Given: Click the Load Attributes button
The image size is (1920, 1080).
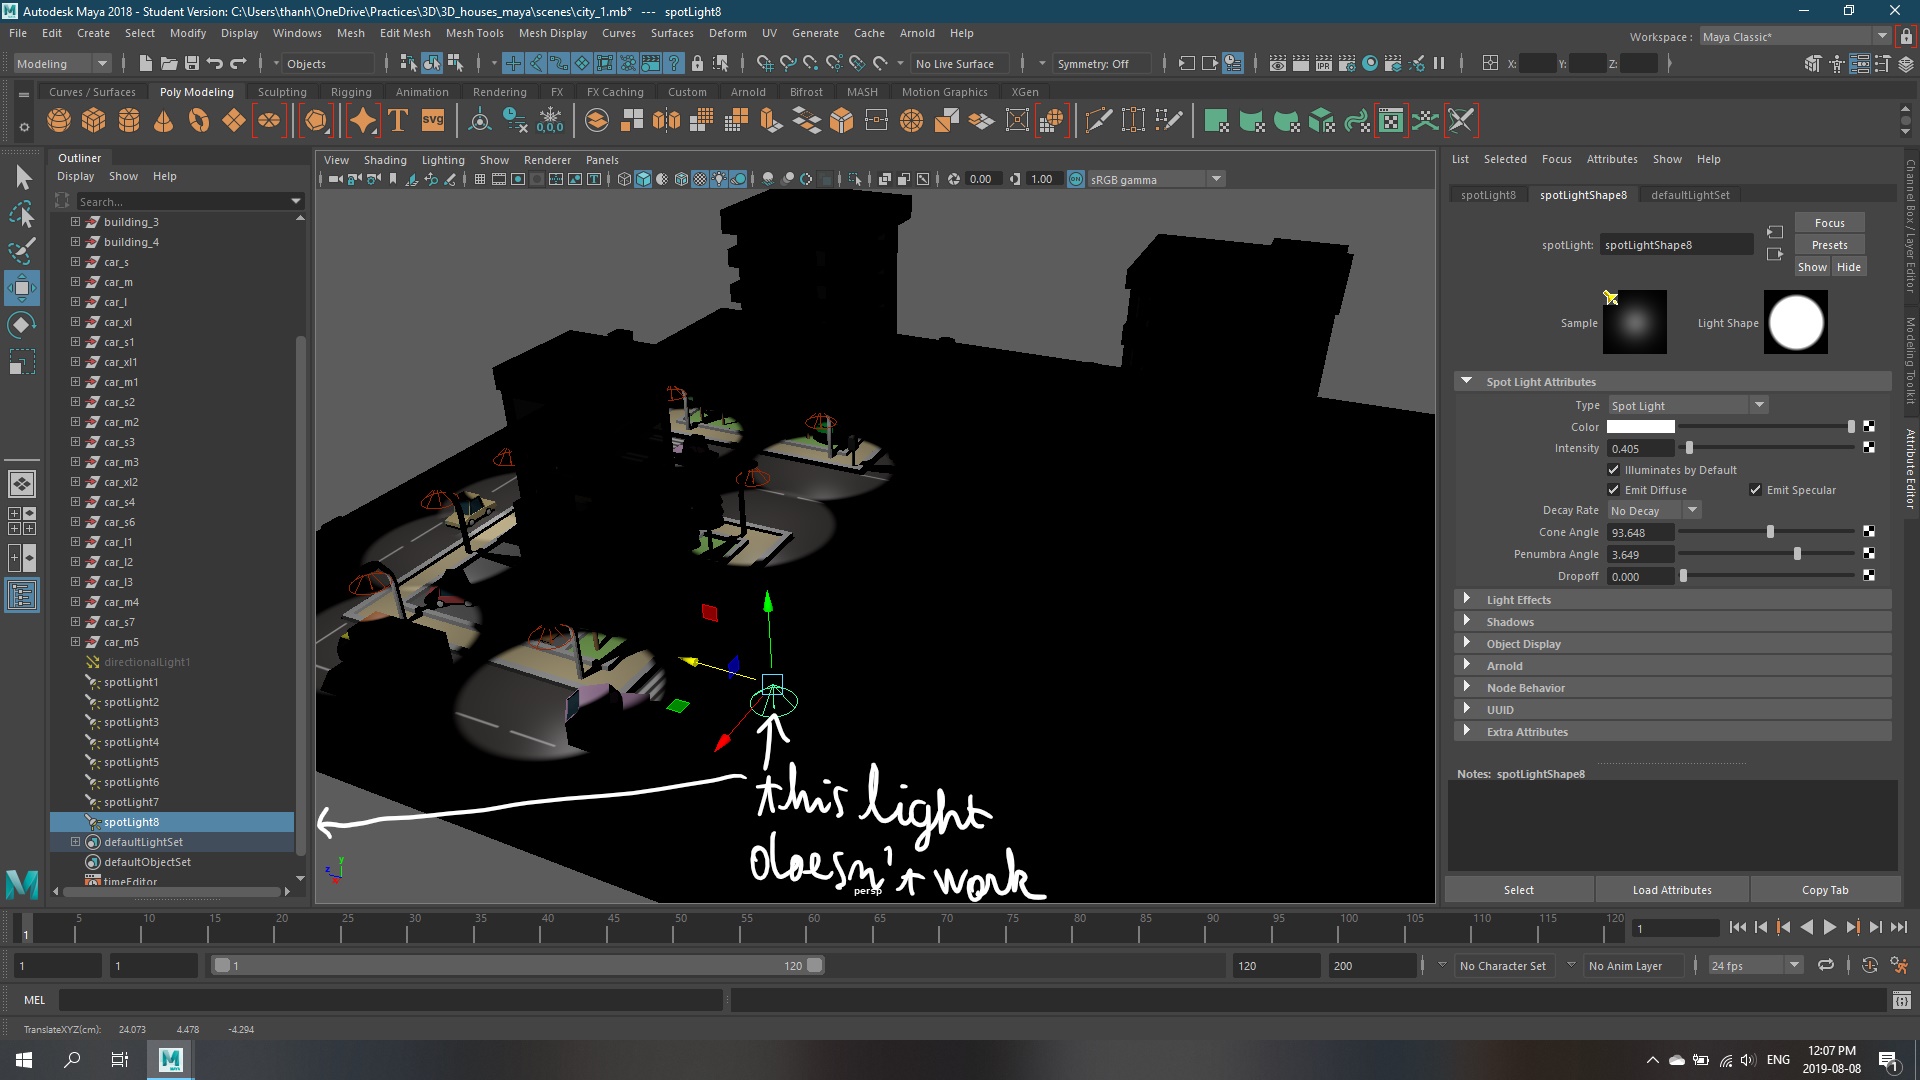Looking at the screenshot, I should pos(1671,889).
